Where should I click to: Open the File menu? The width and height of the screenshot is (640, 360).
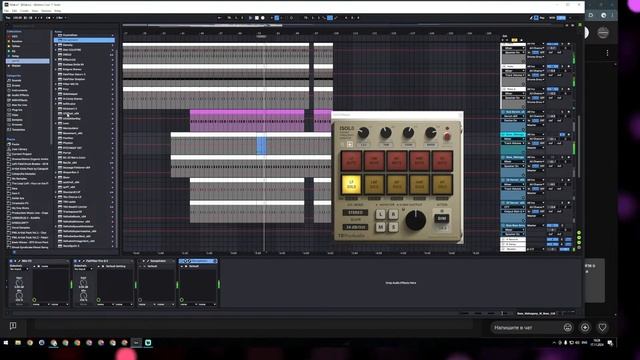click(6, 11)
